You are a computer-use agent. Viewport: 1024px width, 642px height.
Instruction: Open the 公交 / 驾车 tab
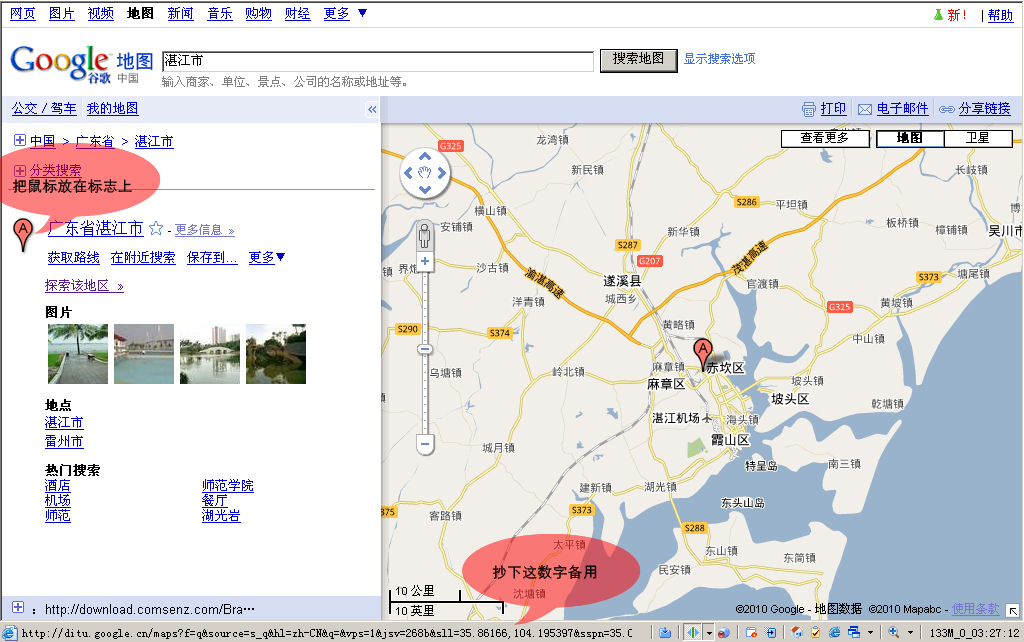[44, 108]
